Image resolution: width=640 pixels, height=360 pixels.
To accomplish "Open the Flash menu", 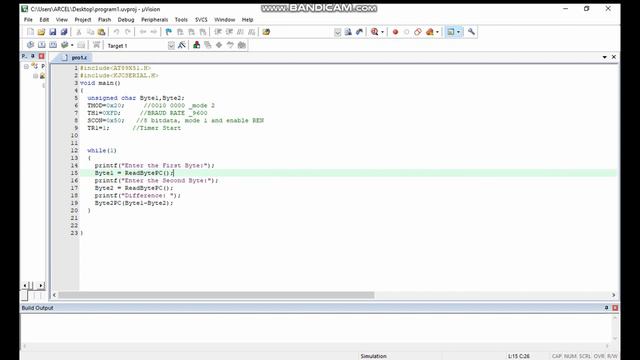I will coord(104,20).
